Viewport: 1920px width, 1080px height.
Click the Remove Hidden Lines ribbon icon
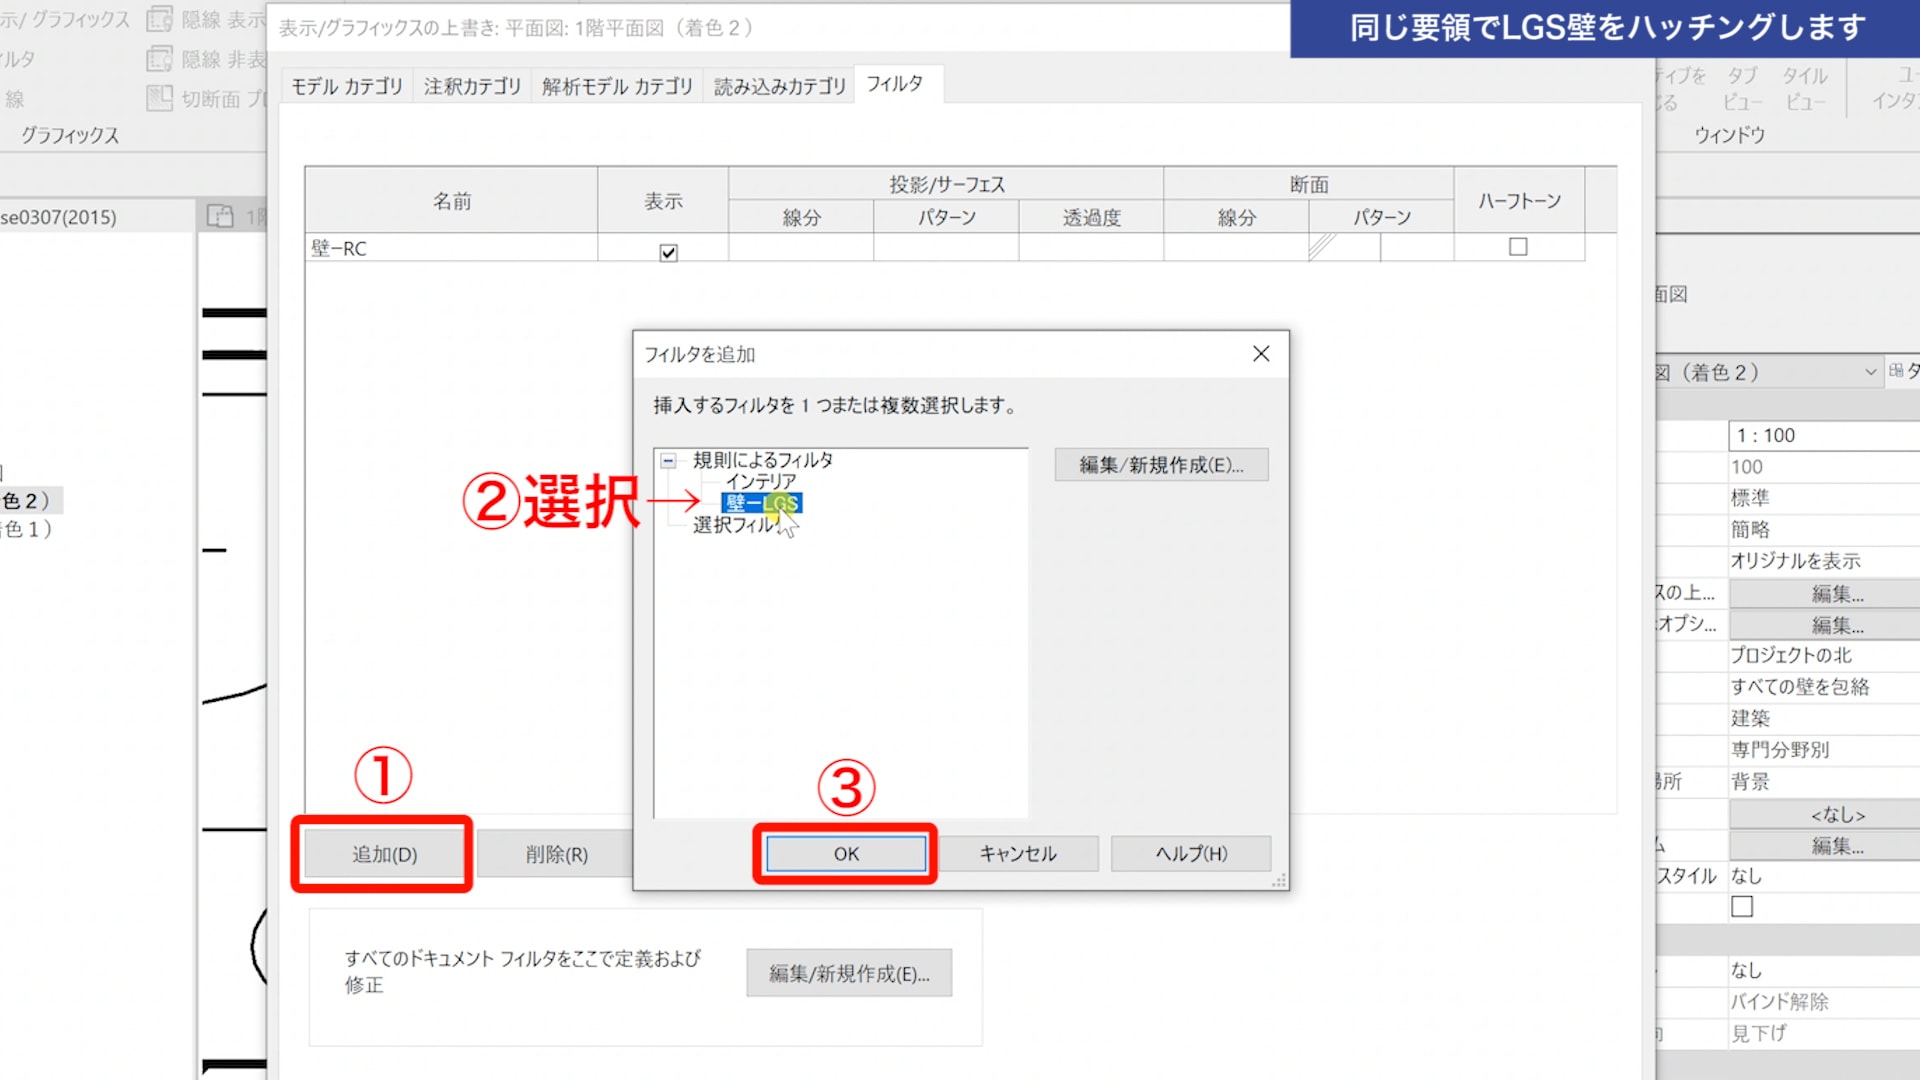(160, 60)
